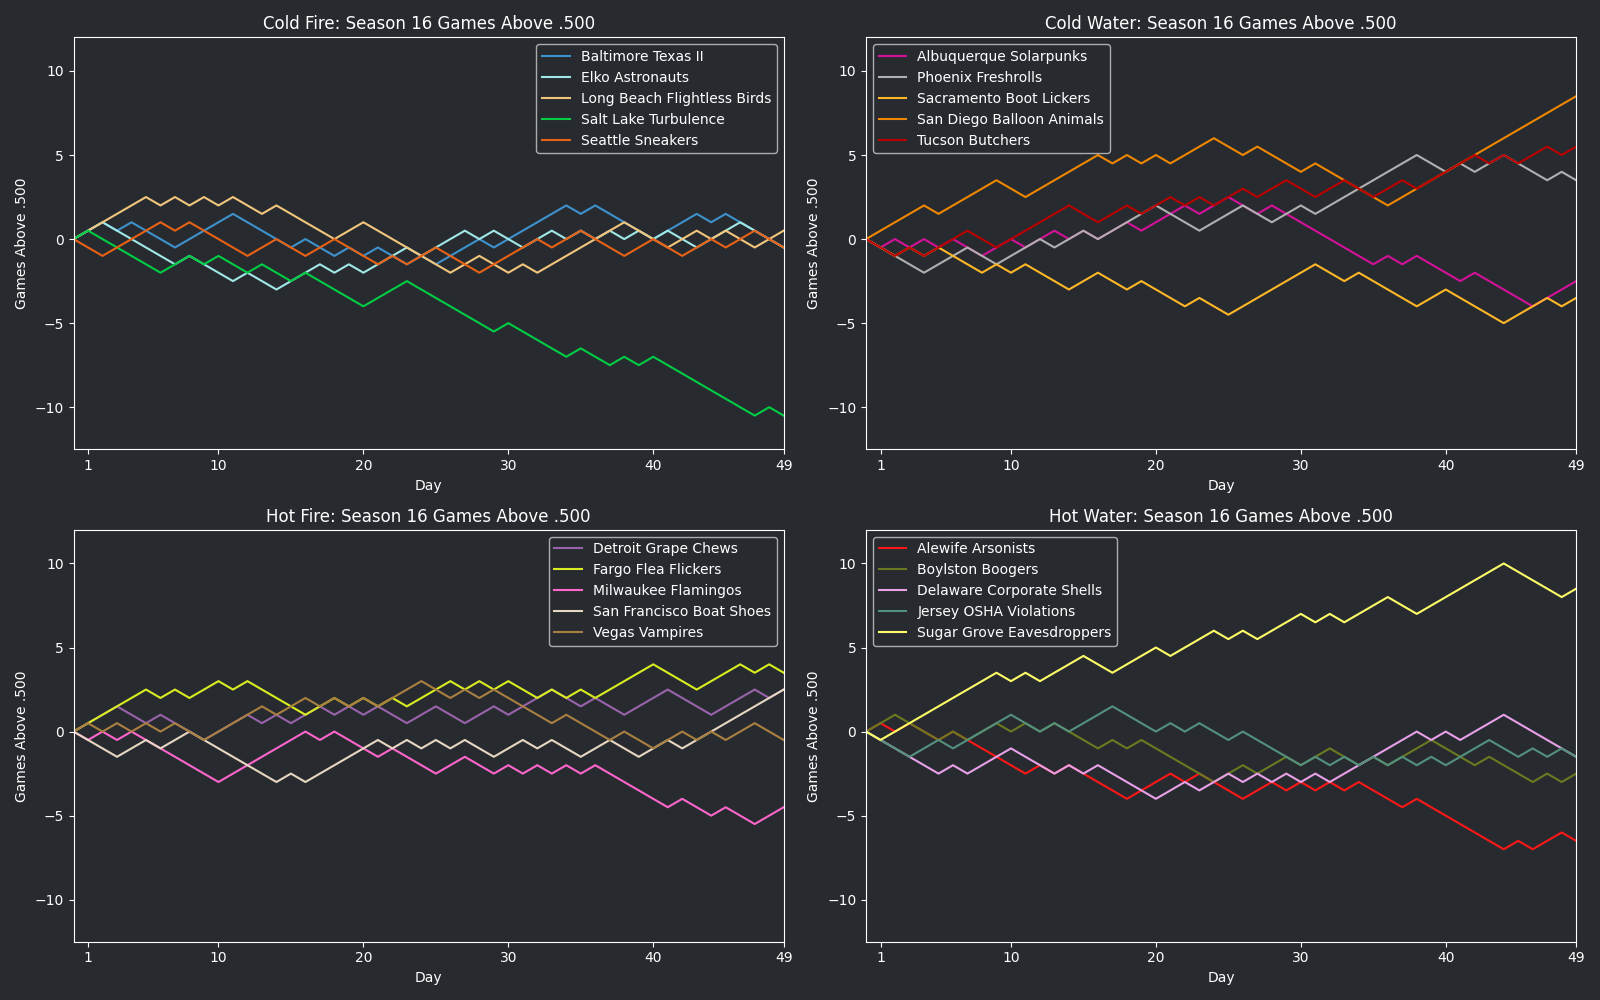Select Baltimore Texas II in the legend

coord(642,56)
